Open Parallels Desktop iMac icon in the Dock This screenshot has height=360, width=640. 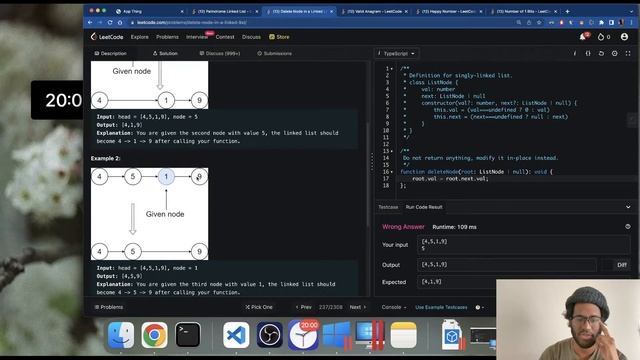[x=370, y=335]
